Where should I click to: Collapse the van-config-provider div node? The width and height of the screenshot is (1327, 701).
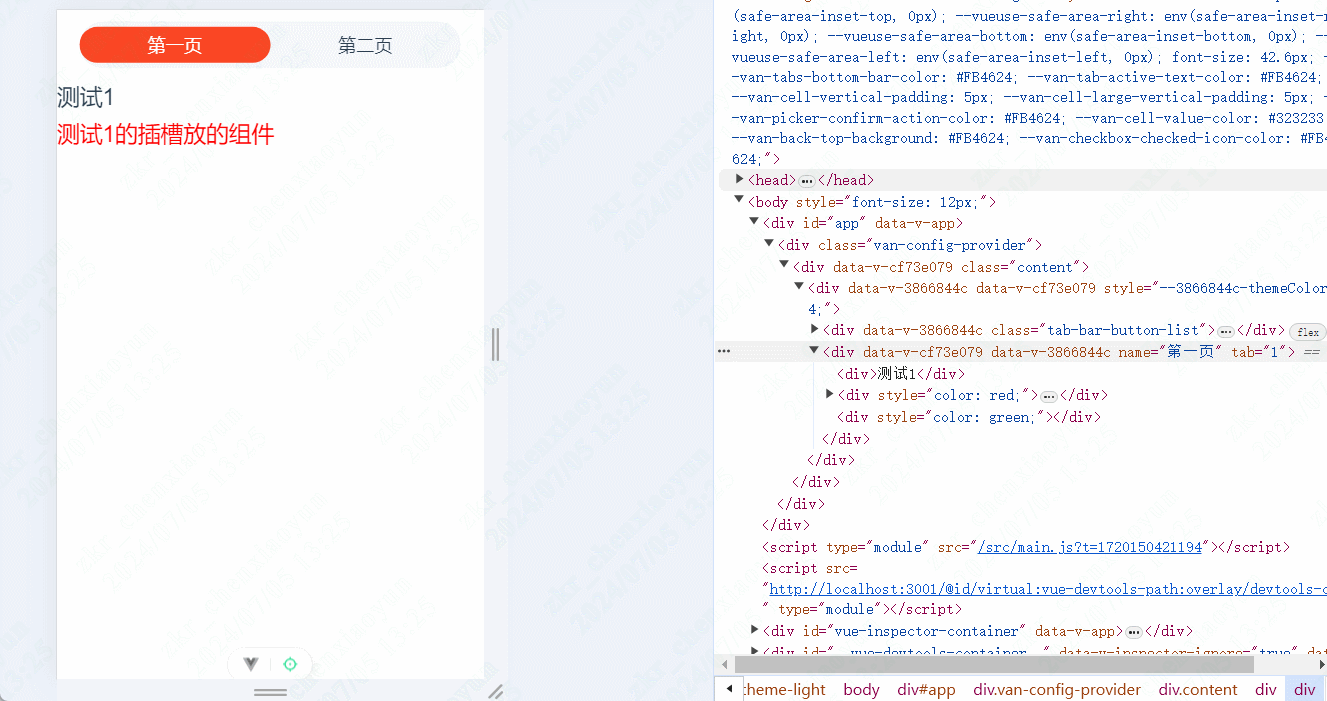(770, 243)
